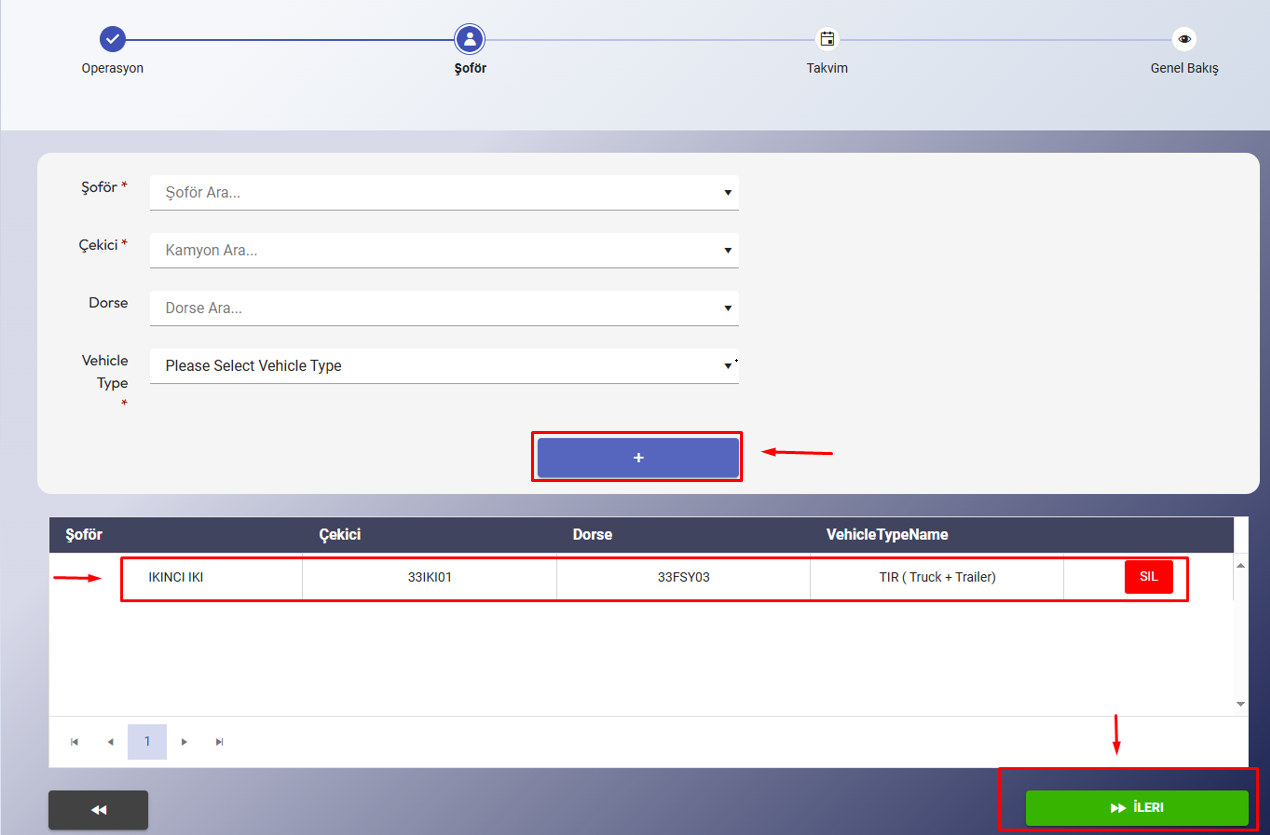1270x835 pixels.
Task: Proceed with green İLERİ button
Action: 1137,808
